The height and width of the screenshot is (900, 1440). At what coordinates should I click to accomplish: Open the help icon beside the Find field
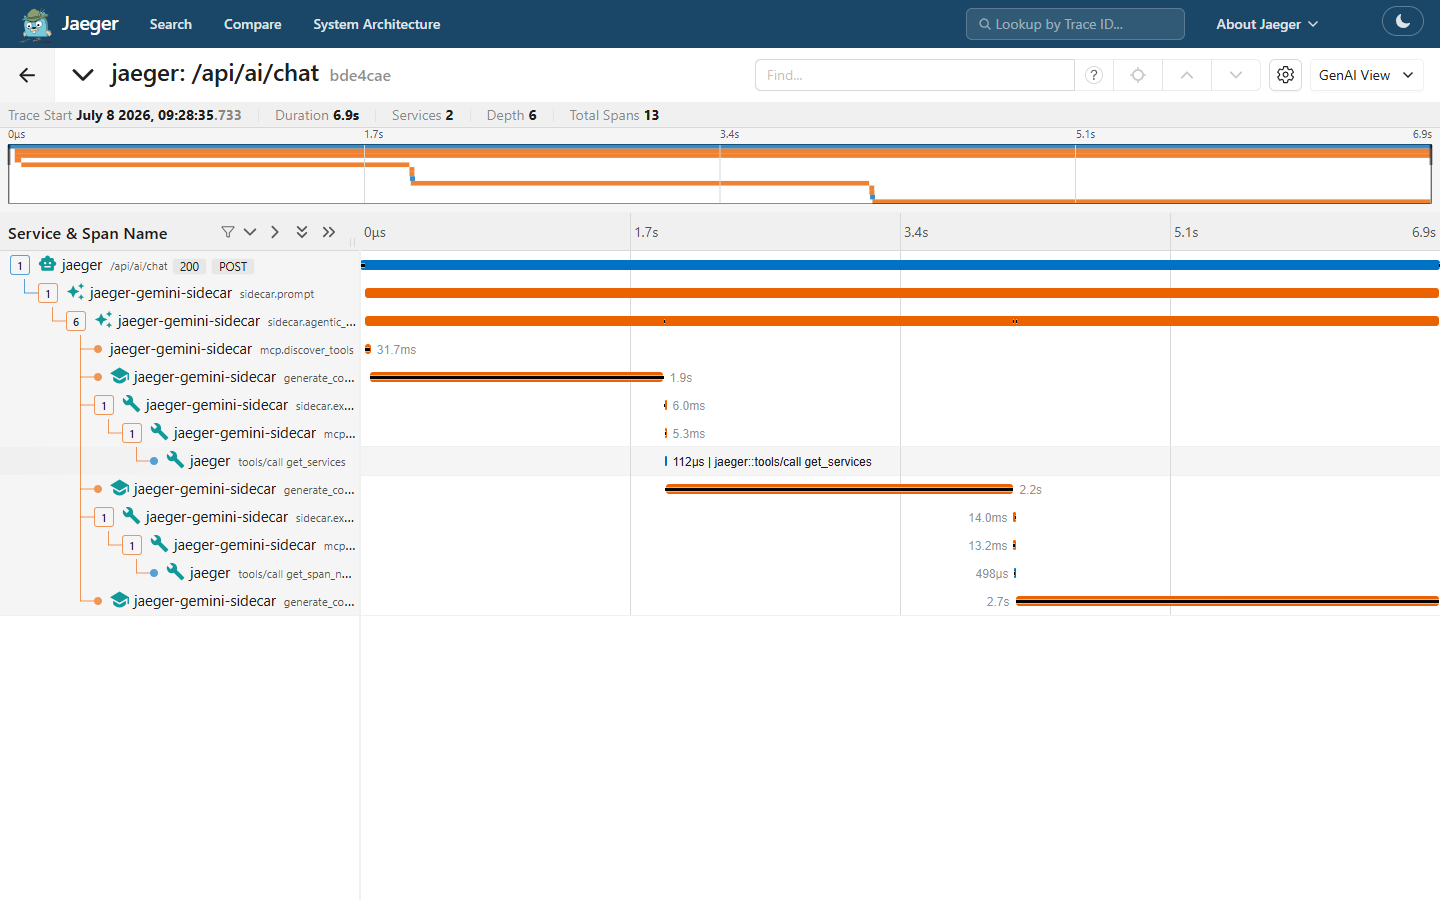pyautogui.click(x=1094, y=75)
